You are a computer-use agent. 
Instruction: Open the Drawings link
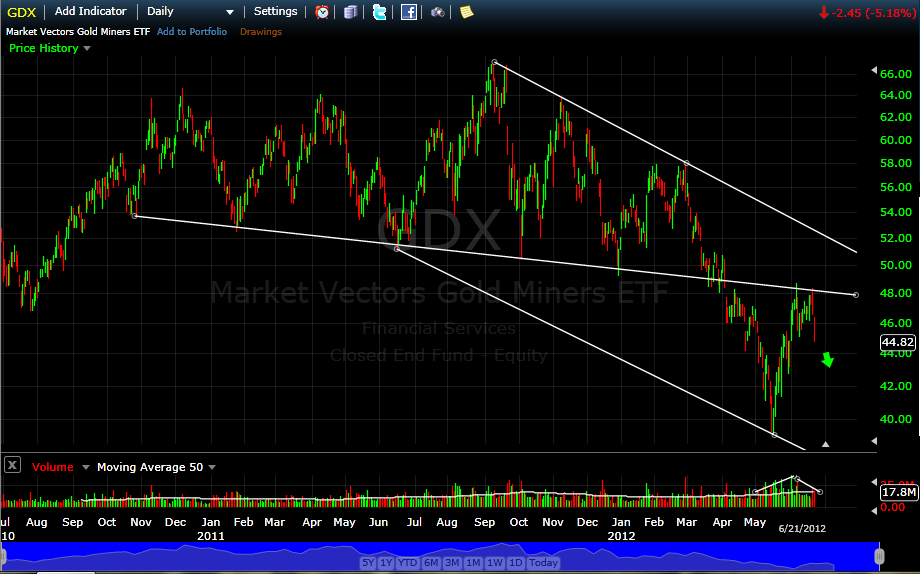261,32
